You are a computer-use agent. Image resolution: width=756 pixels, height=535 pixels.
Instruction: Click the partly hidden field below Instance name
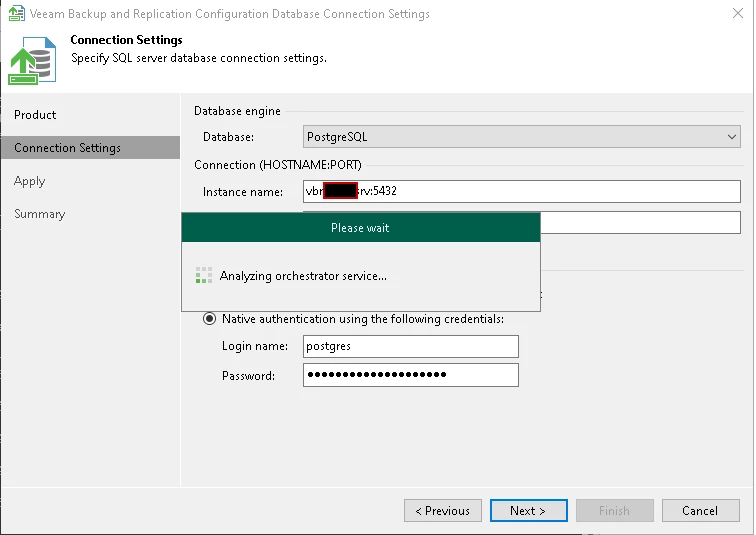coord(640,223)
